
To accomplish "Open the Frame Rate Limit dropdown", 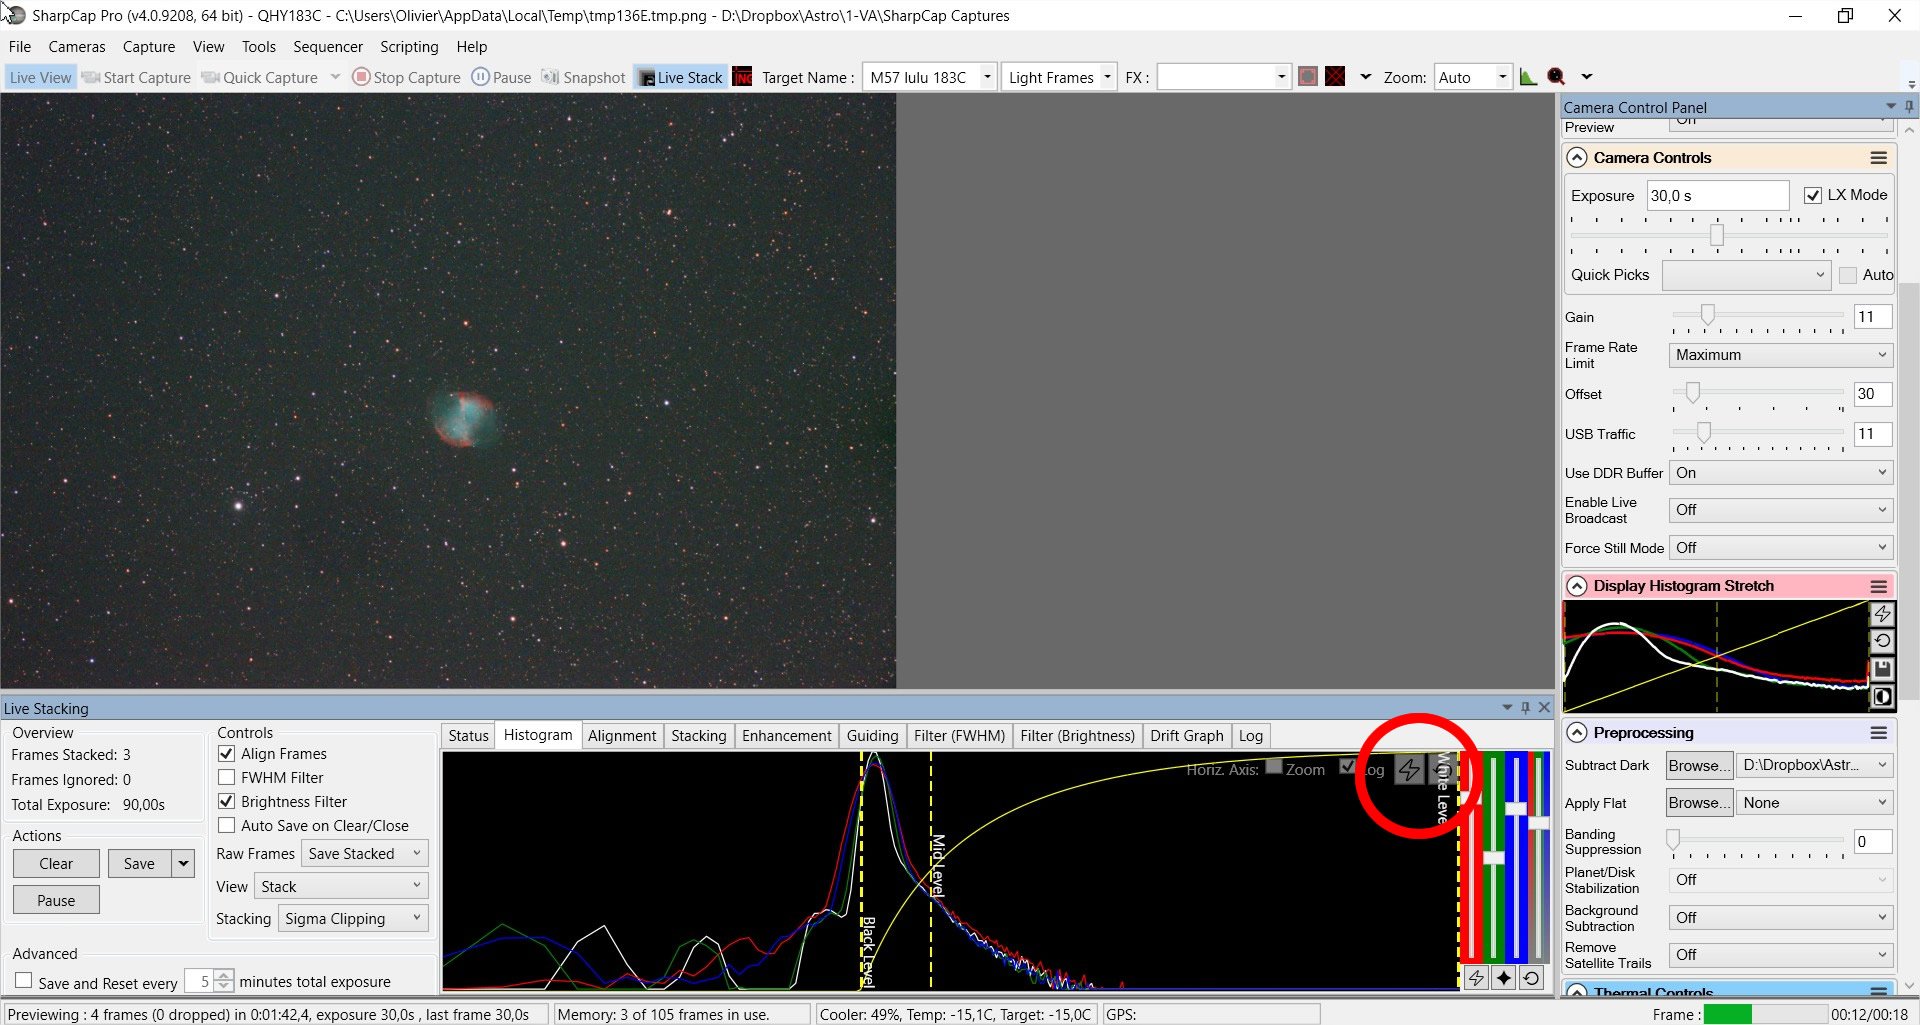I will click(x=1780, y=355).
